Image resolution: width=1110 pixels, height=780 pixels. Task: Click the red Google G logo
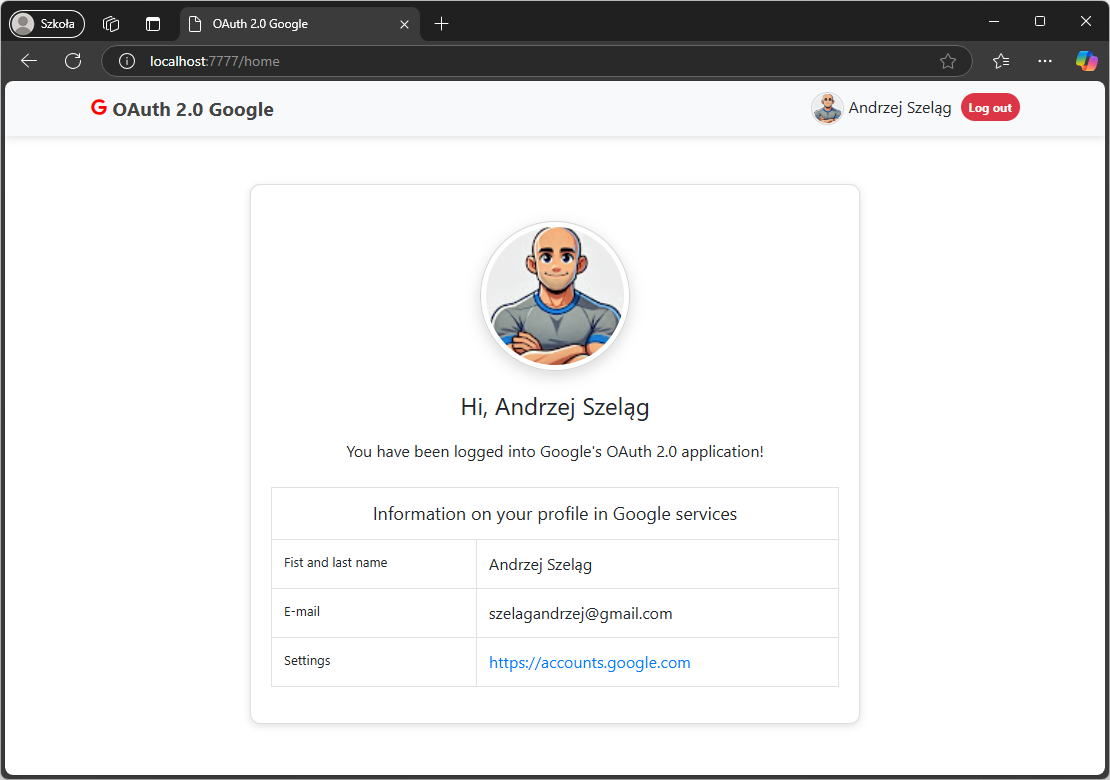point(98,108)
